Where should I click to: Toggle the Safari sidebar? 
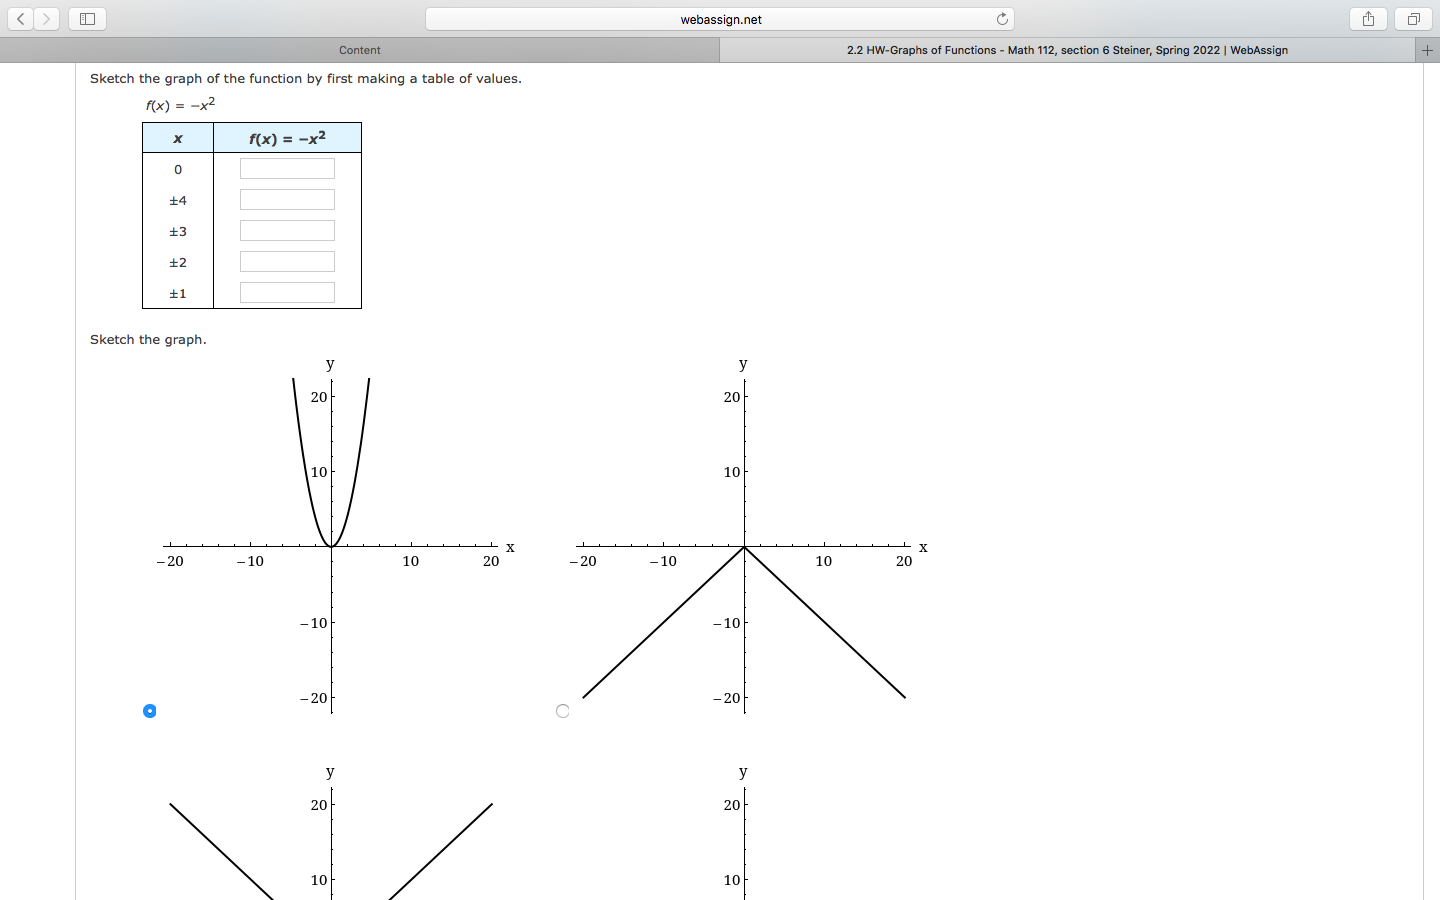(x=87, y=19)
